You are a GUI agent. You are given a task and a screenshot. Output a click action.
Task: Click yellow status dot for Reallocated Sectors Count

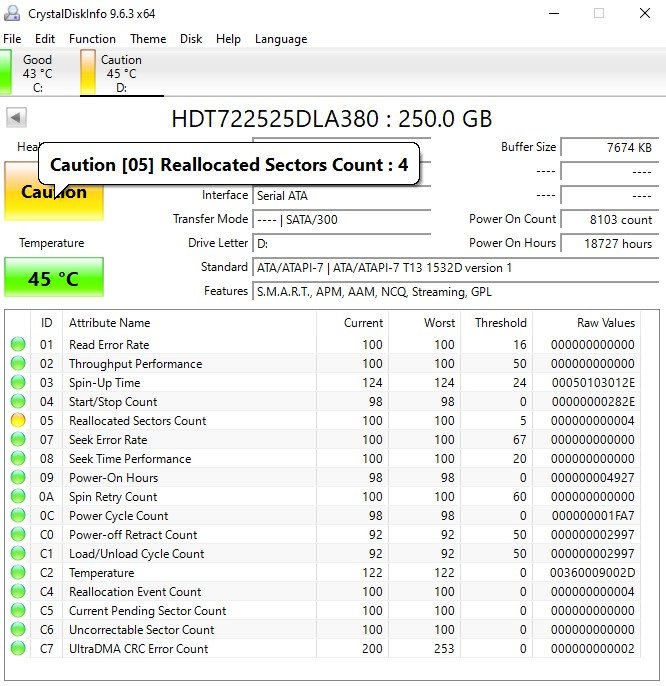pyautogui.click(x=18, y=420)
